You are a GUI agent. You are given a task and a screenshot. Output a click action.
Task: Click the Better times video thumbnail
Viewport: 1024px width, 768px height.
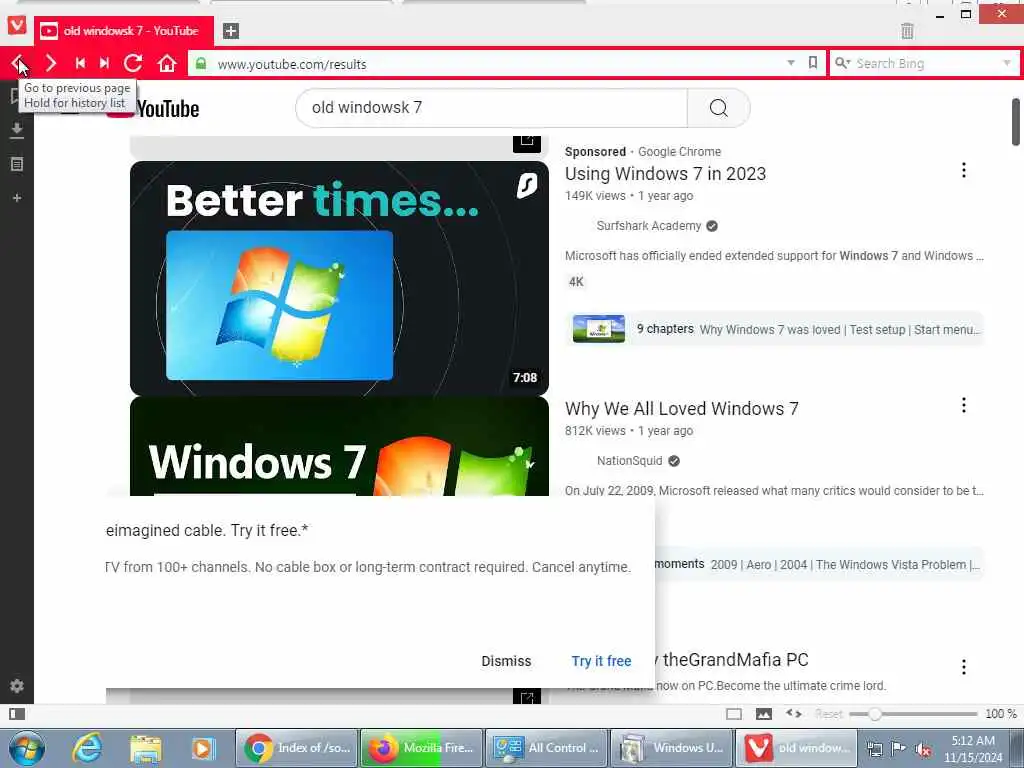[x=340, y=278]
